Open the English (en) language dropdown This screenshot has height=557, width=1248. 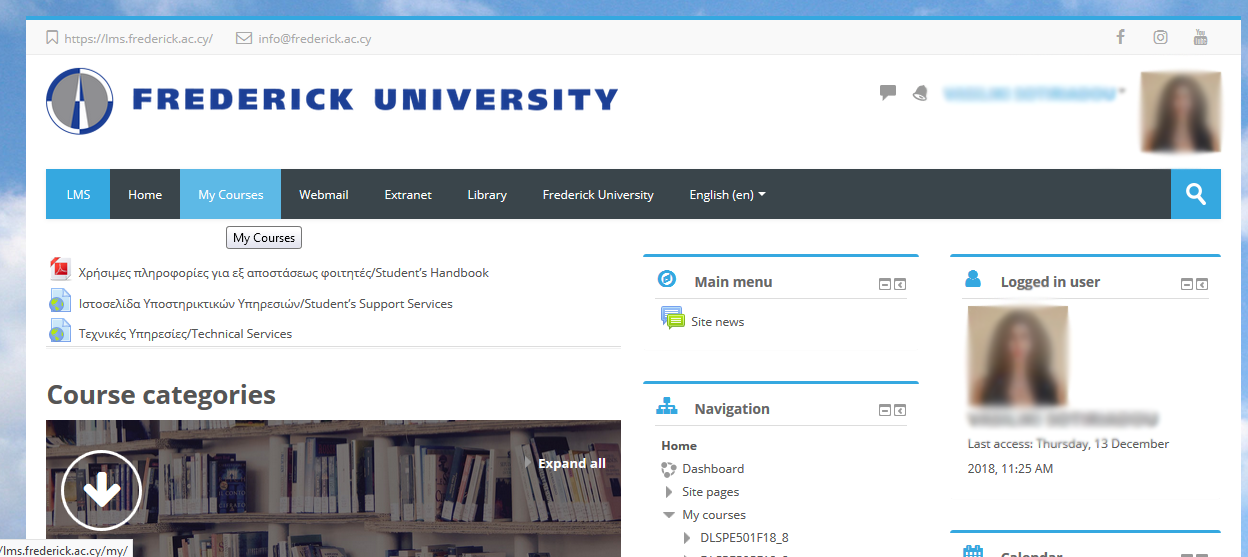click(x=727, y=194)
